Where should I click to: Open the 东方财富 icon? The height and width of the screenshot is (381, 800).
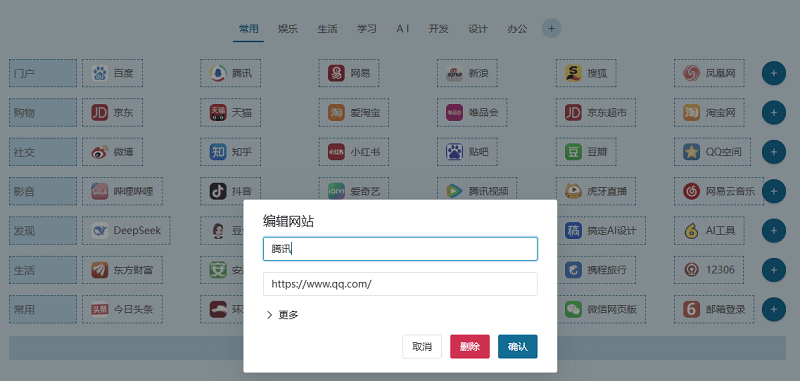pyautogui.click(x=99, y=270)
